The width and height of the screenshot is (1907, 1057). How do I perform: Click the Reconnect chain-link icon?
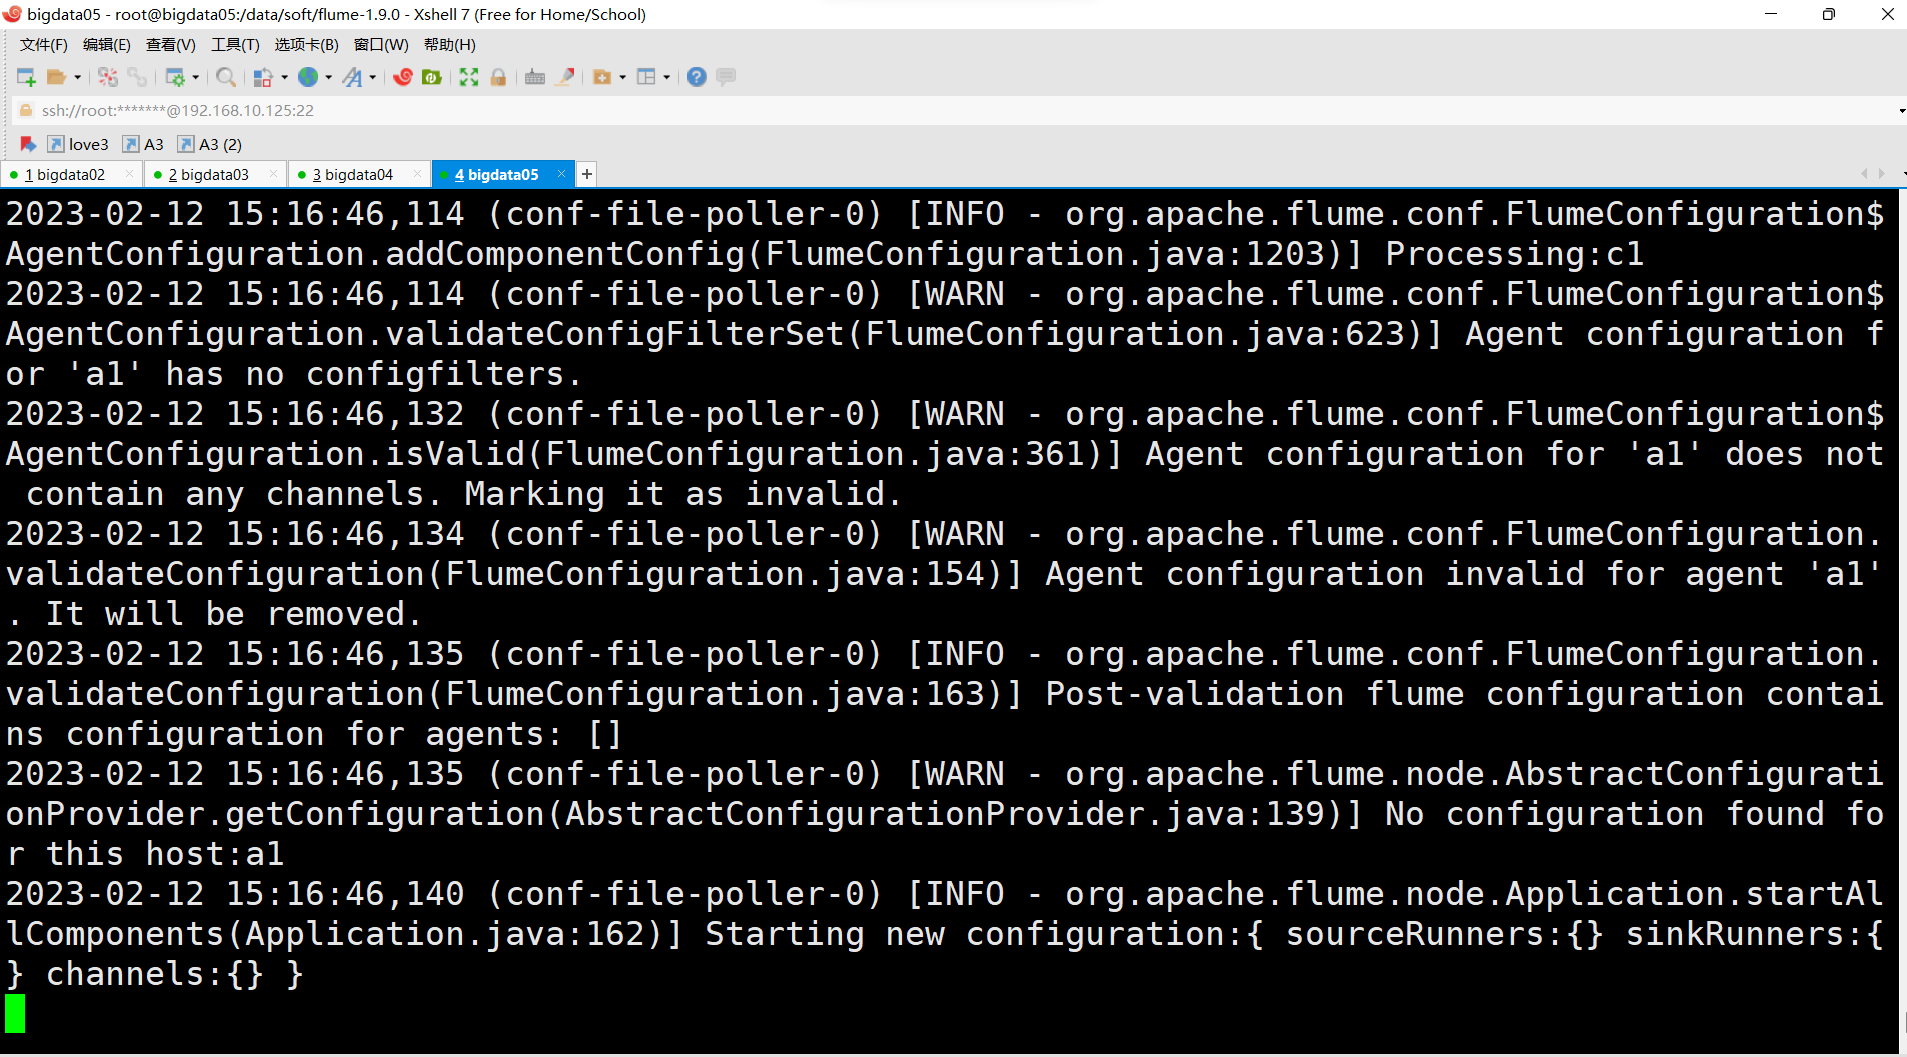[137, 77]
